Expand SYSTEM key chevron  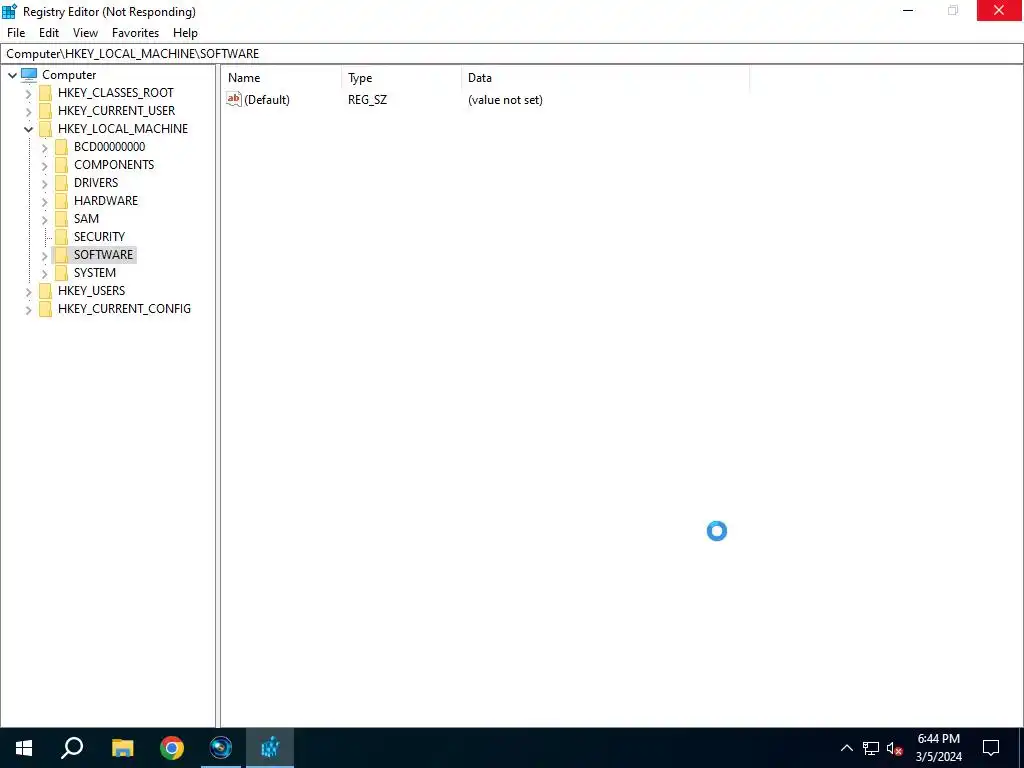coord(44,273)
